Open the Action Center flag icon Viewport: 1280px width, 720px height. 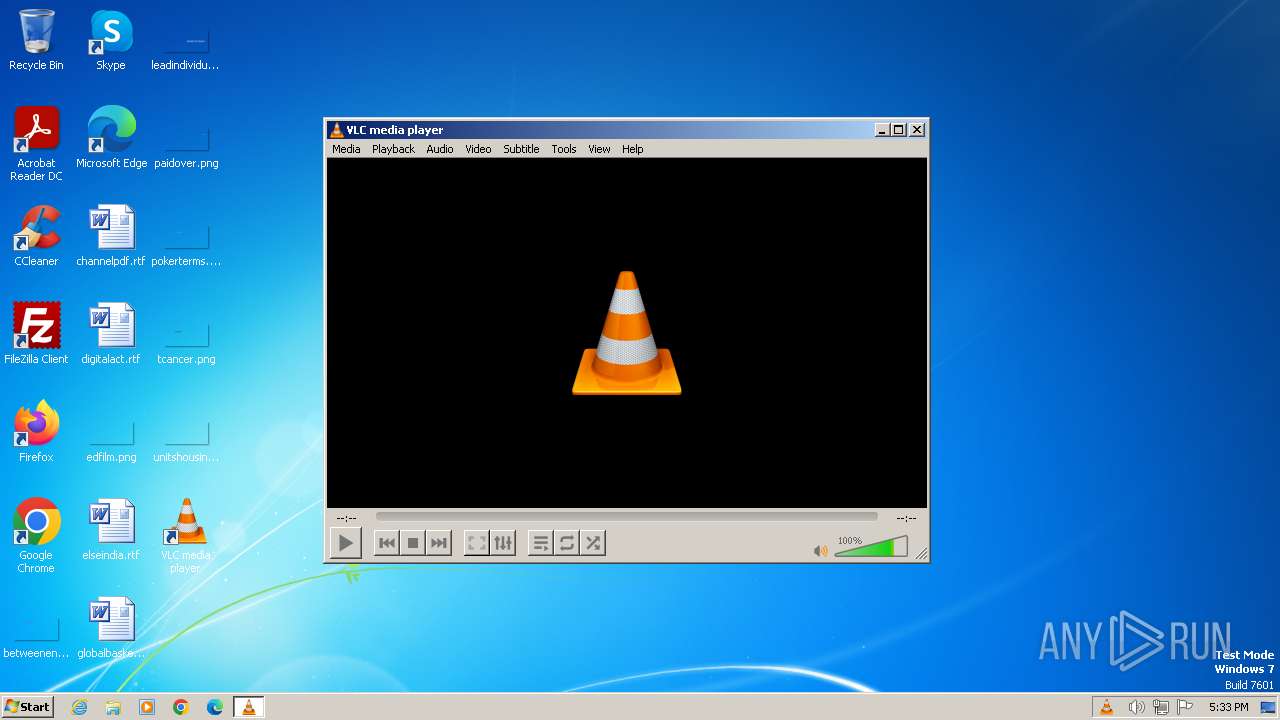(1186, 707)
